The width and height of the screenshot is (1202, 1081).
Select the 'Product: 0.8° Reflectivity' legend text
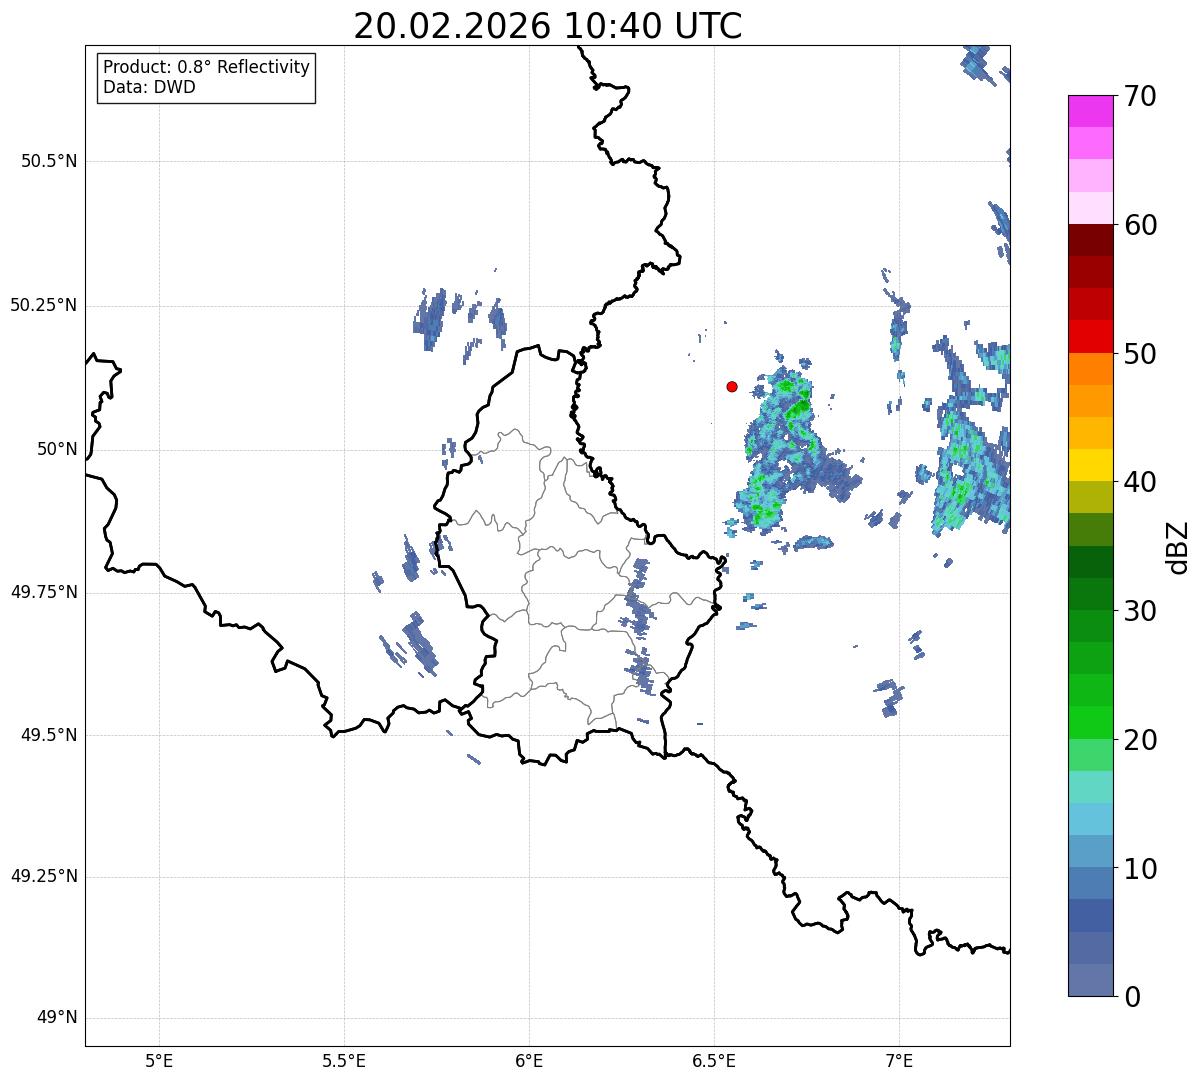coord(207,67)
